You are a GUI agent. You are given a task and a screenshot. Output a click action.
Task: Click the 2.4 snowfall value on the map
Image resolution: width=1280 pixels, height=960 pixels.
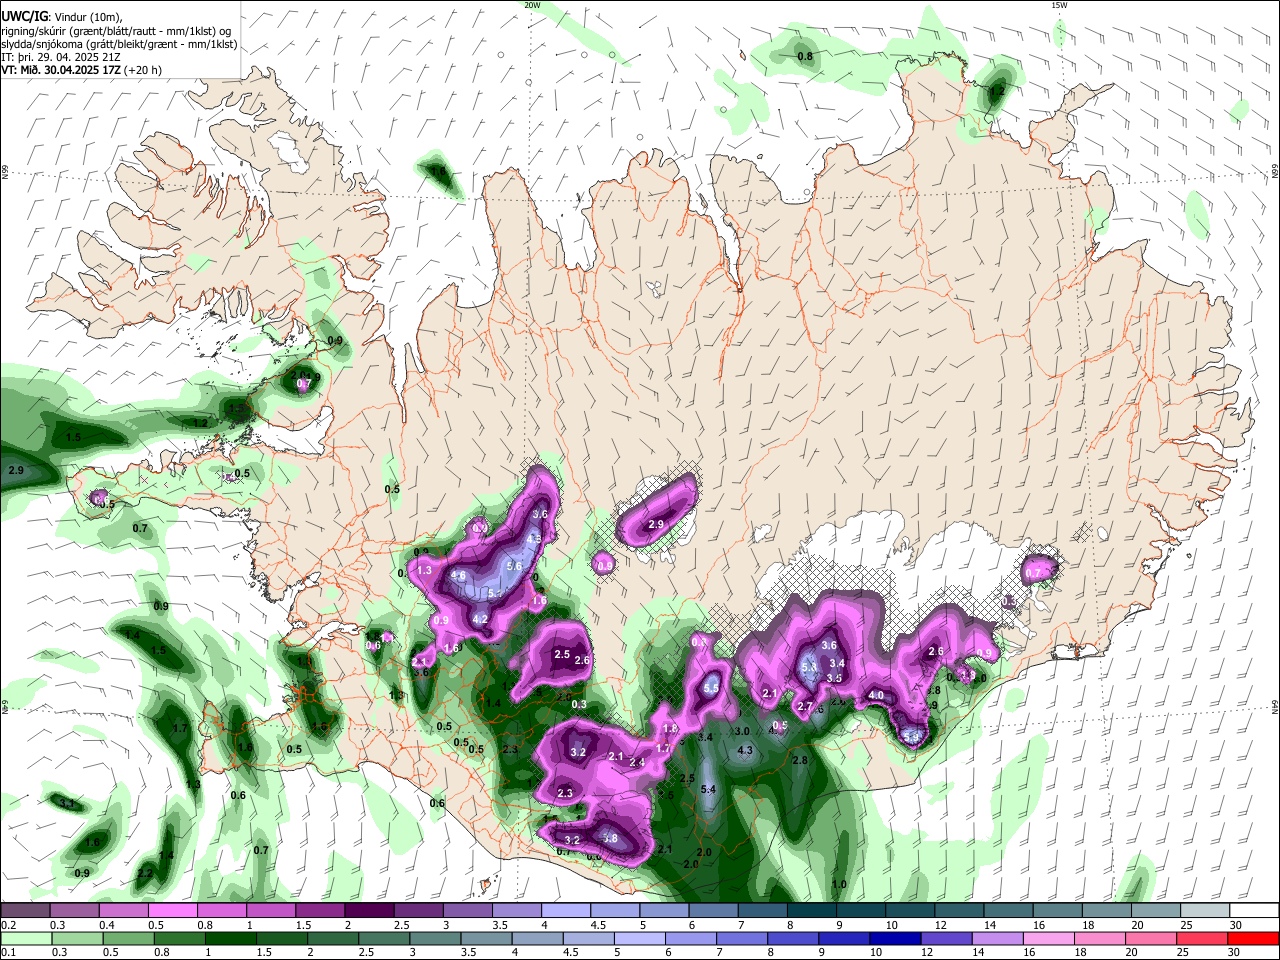tap(637, 763)
